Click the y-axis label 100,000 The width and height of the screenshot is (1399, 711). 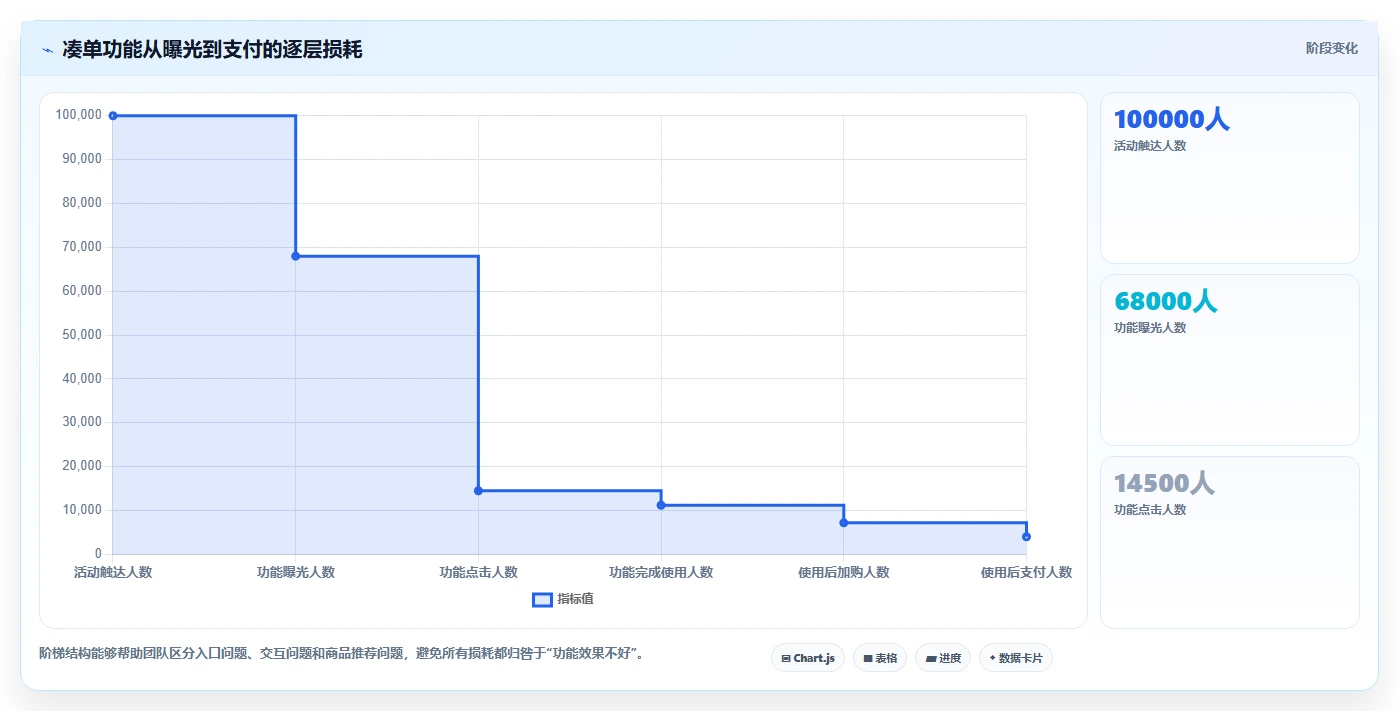[x=79, y=115]
